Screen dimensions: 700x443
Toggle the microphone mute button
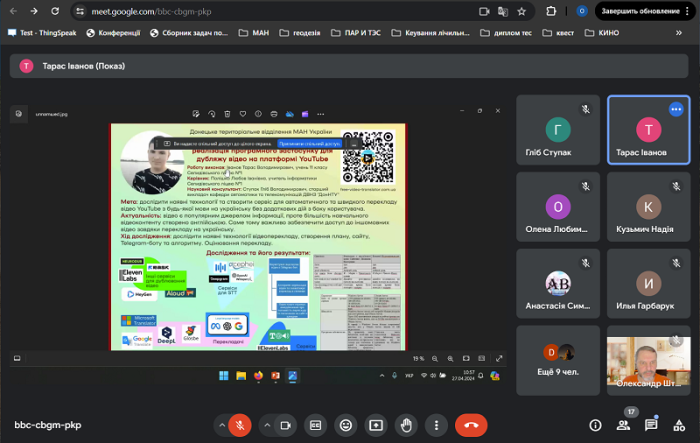coord(240,424)
